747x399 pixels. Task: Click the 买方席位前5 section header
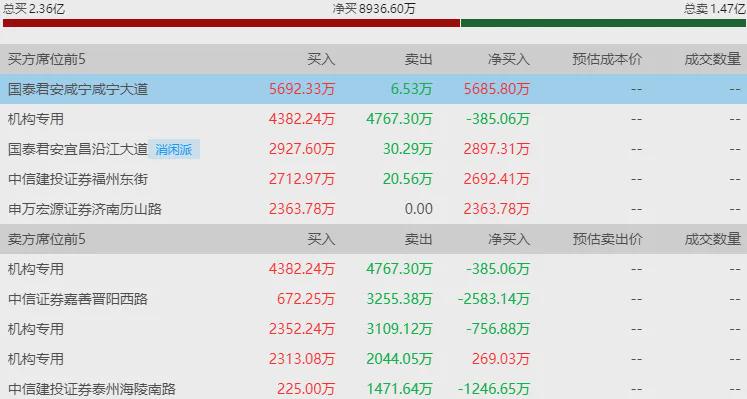tap(47, 59)
